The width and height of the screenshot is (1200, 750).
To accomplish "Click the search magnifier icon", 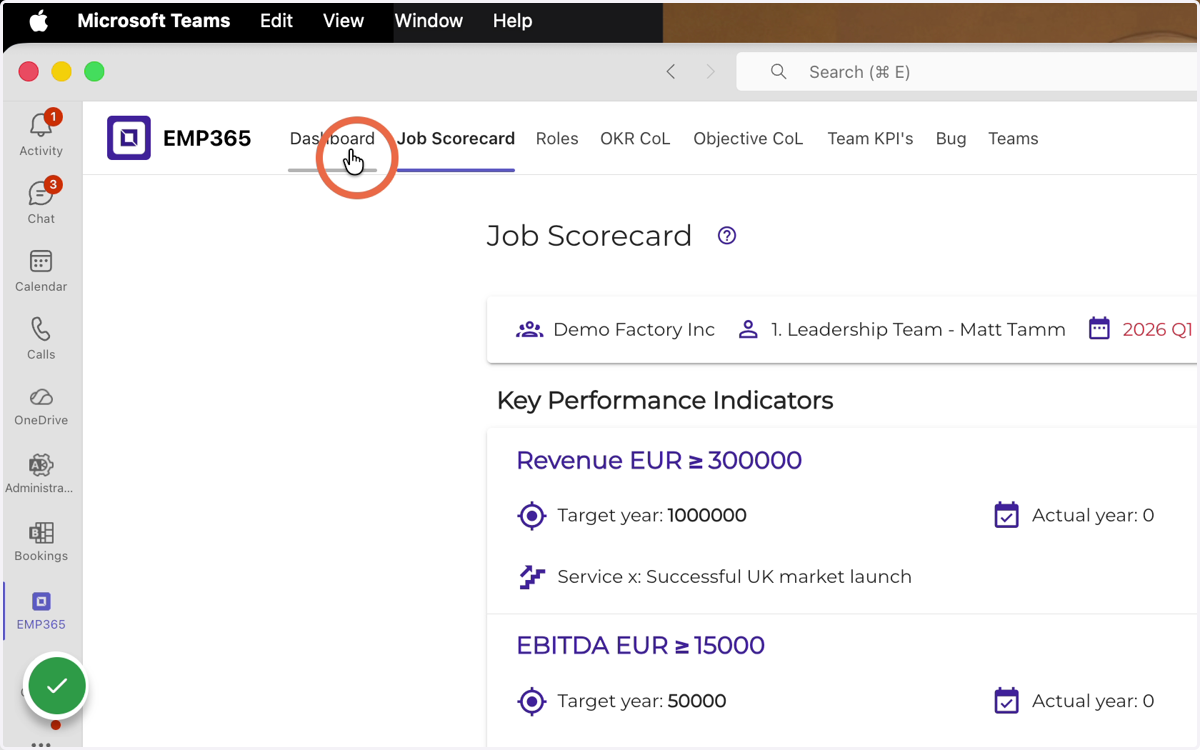I will (x=778, y=72).
